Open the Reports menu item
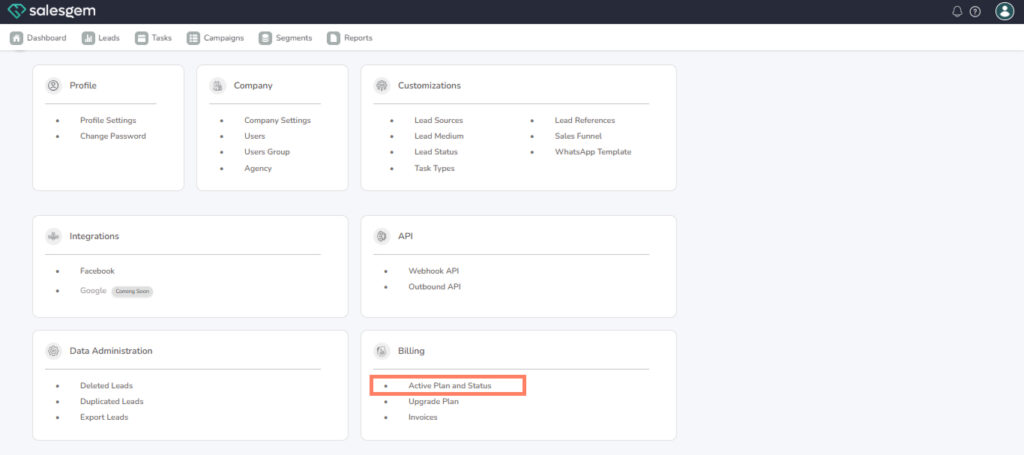The height and width of the screenshot is (455, 1024). pos(349,38)
